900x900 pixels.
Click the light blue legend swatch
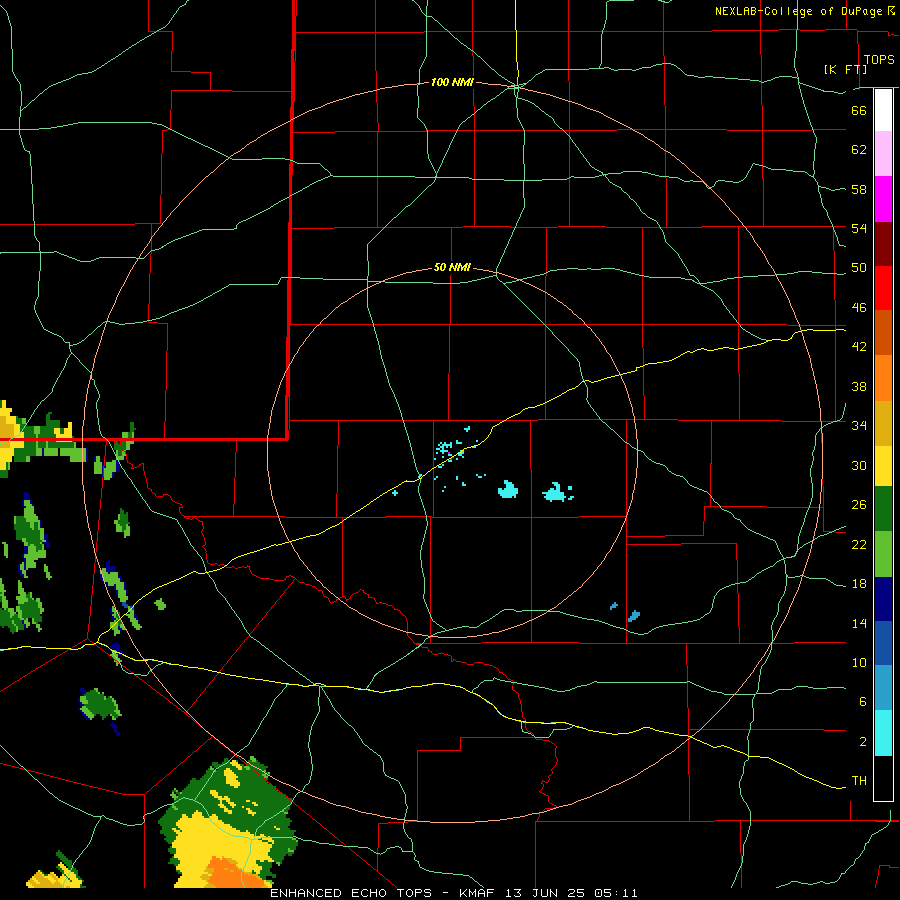point(883,688)
